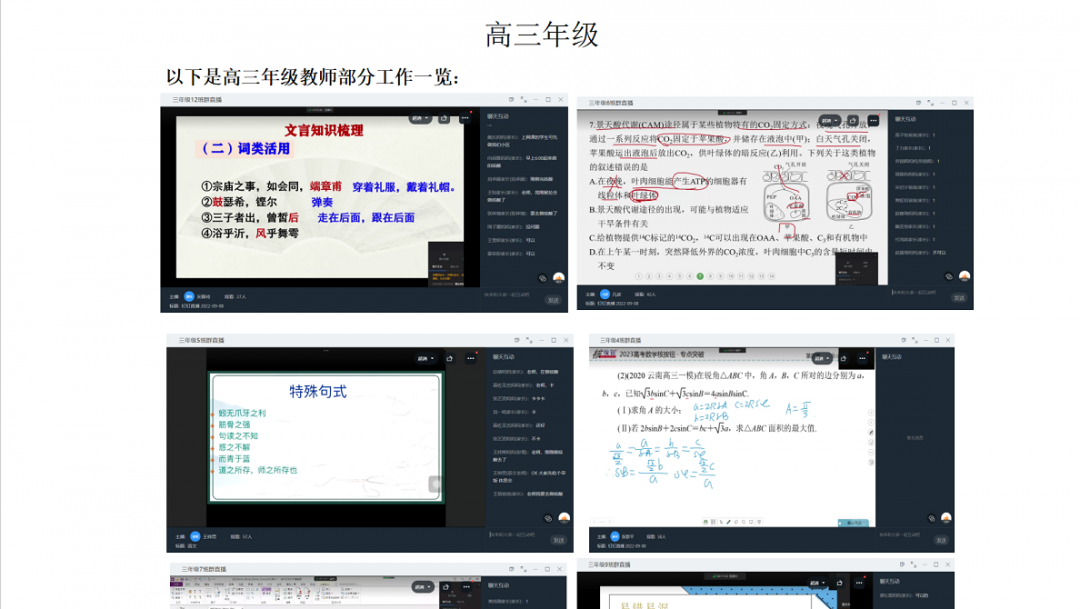Click the heading 高三年级
The image size is (1080, 609).
coord(542,34)
